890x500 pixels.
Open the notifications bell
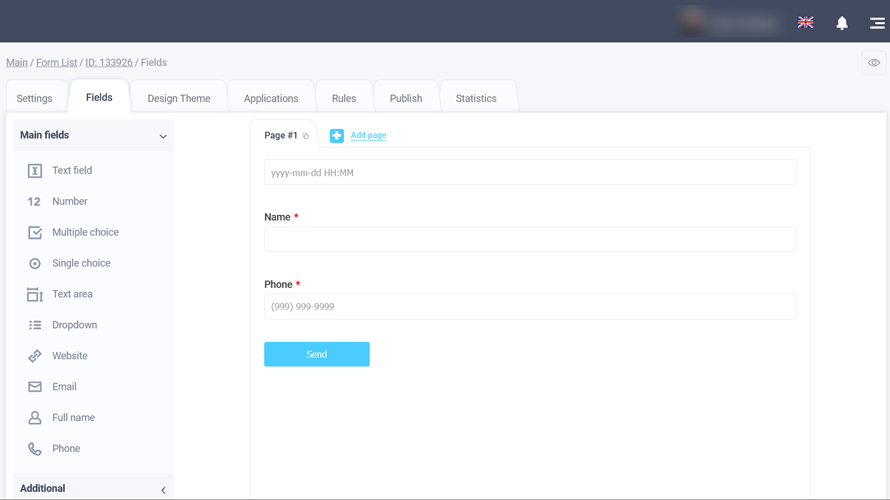pos(842,23)
